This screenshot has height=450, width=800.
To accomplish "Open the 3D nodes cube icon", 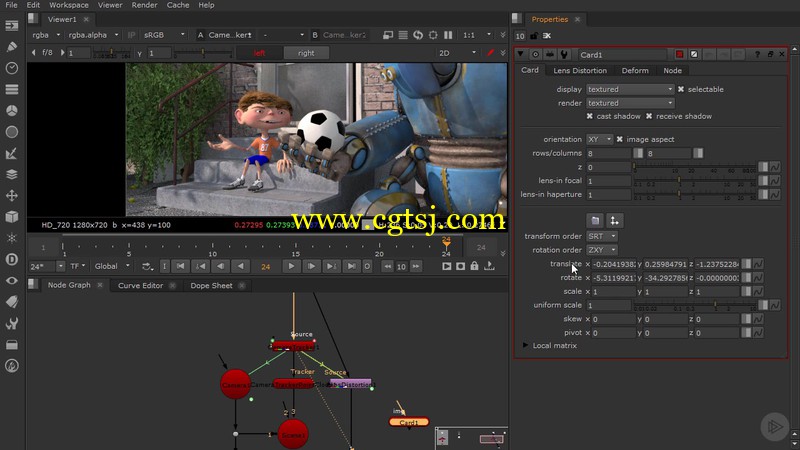I will (12, 217).
